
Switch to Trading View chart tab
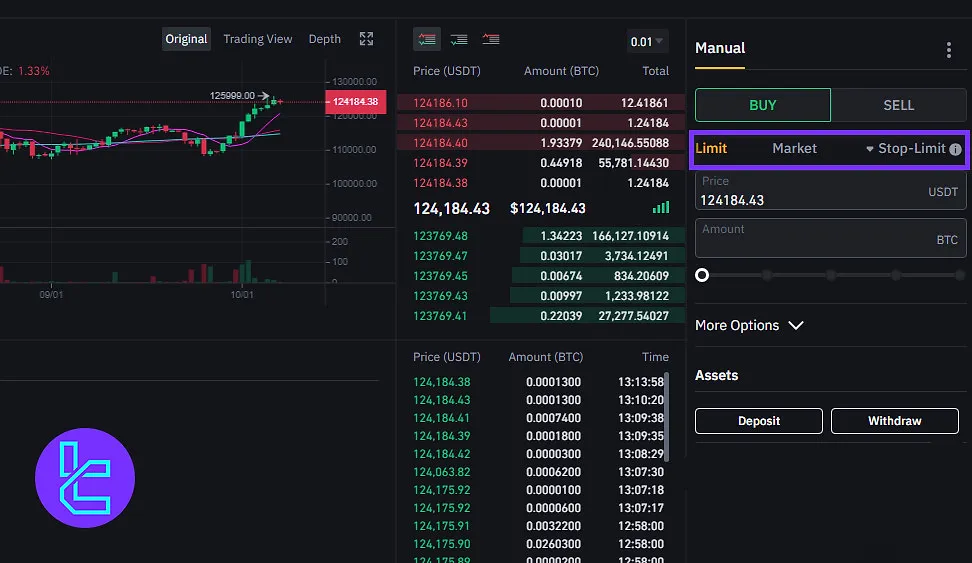click(257, 39)
